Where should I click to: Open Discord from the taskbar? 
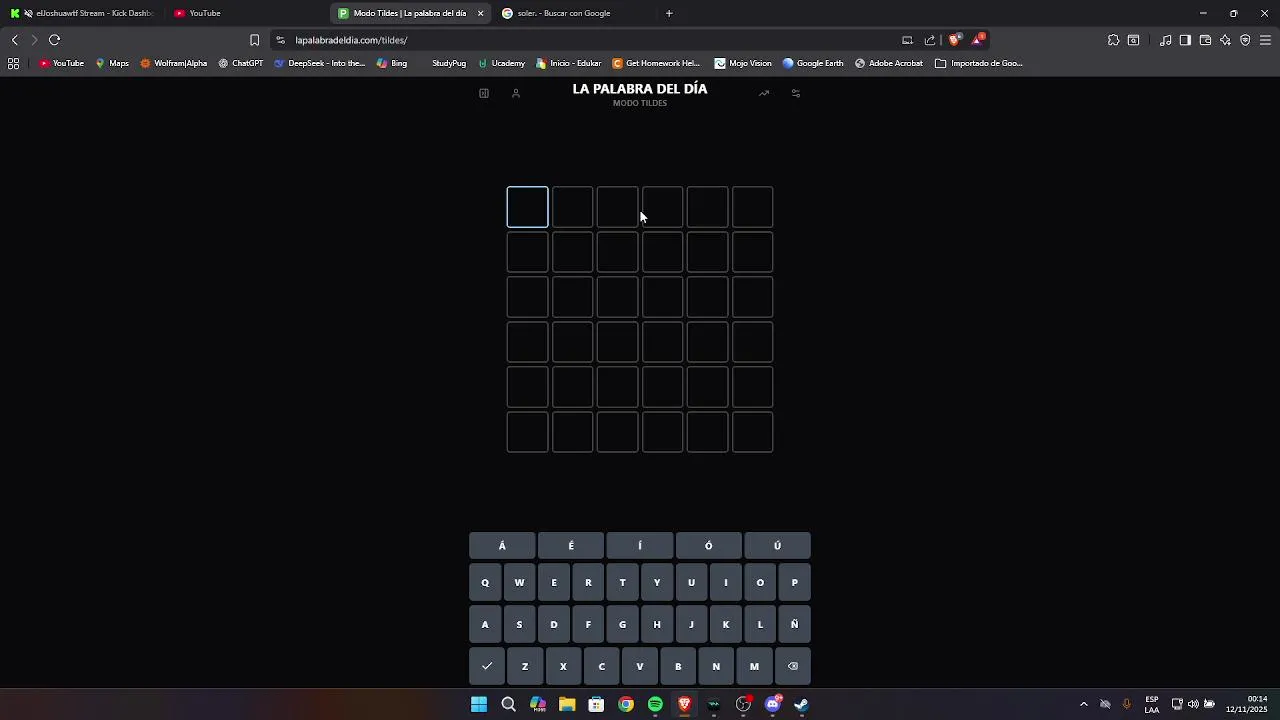pyautogui.click(x=773, y=704)
